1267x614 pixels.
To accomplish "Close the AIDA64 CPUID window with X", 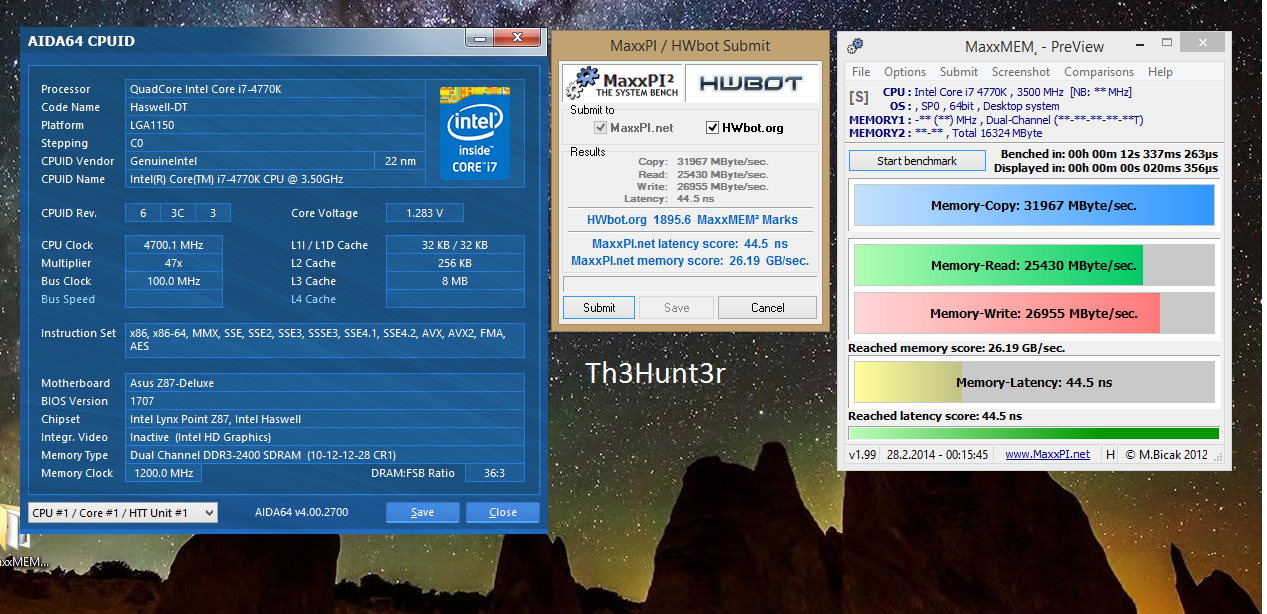I will [x=517, y=38].
